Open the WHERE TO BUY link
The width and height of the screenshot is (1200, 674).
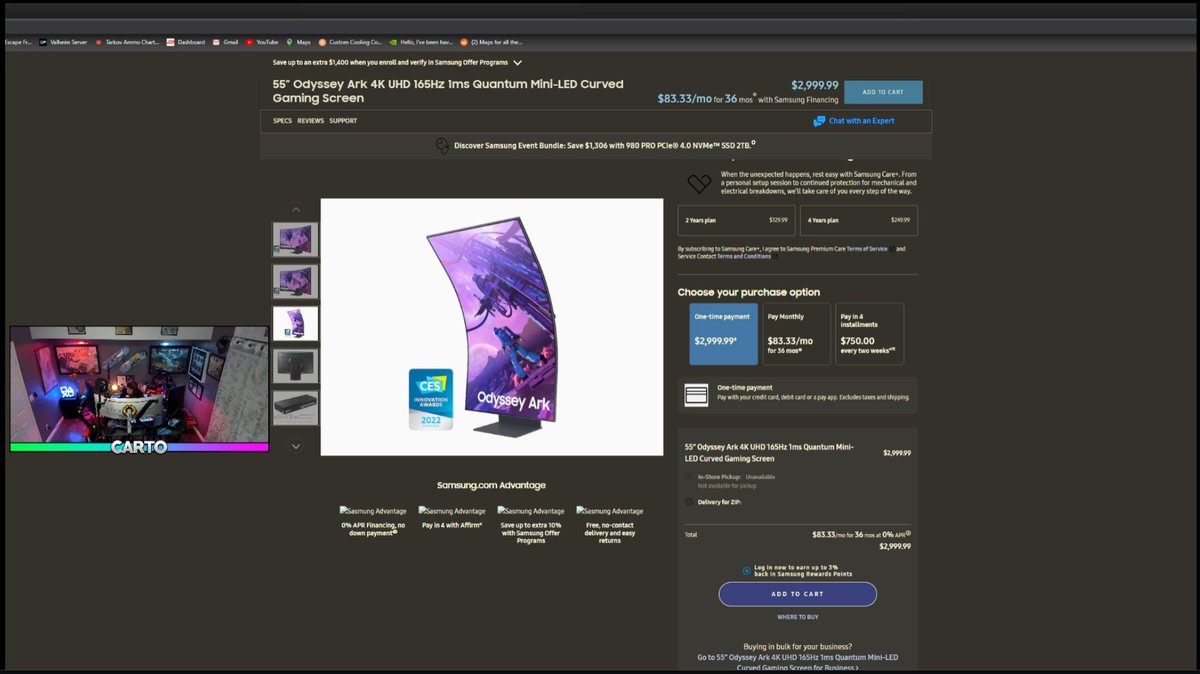(798, 617)
